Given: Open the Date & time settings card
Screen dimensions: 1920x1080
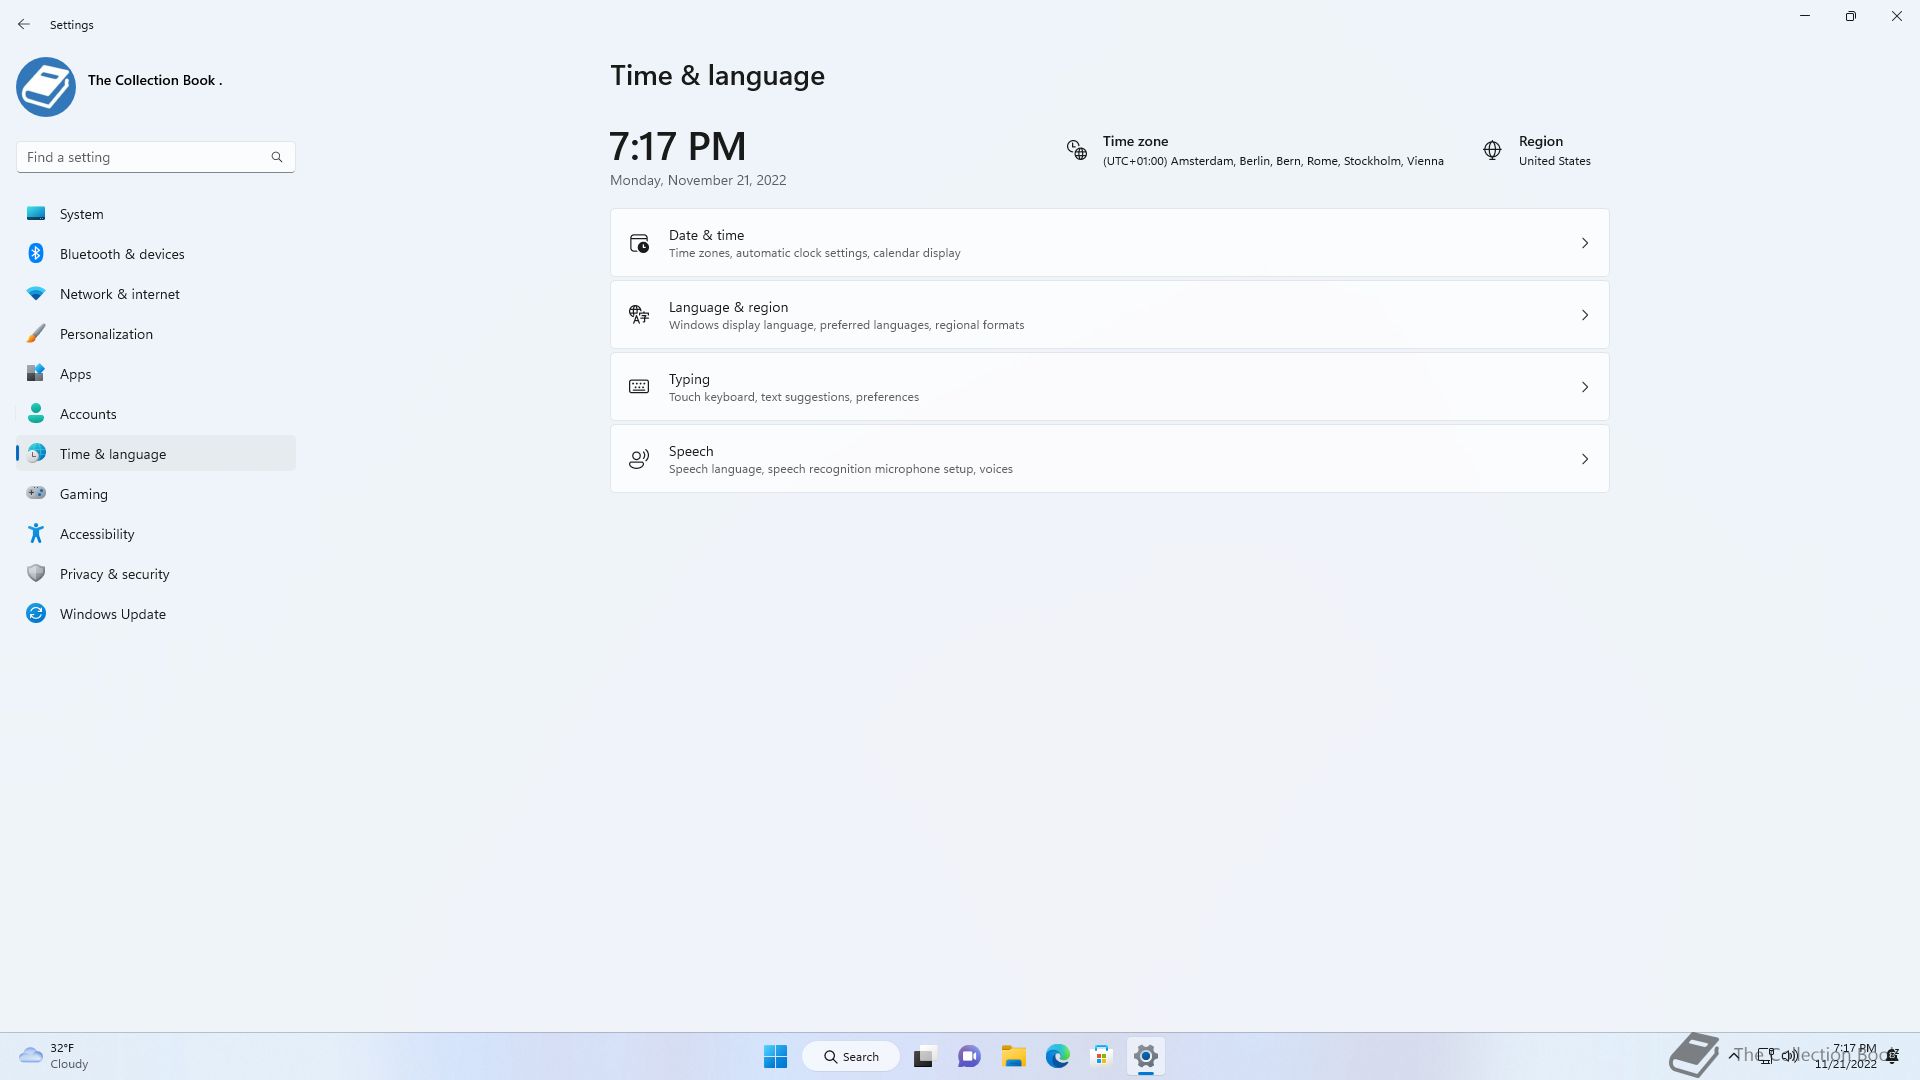Looking at the screenshot, I should [1110, 243].
